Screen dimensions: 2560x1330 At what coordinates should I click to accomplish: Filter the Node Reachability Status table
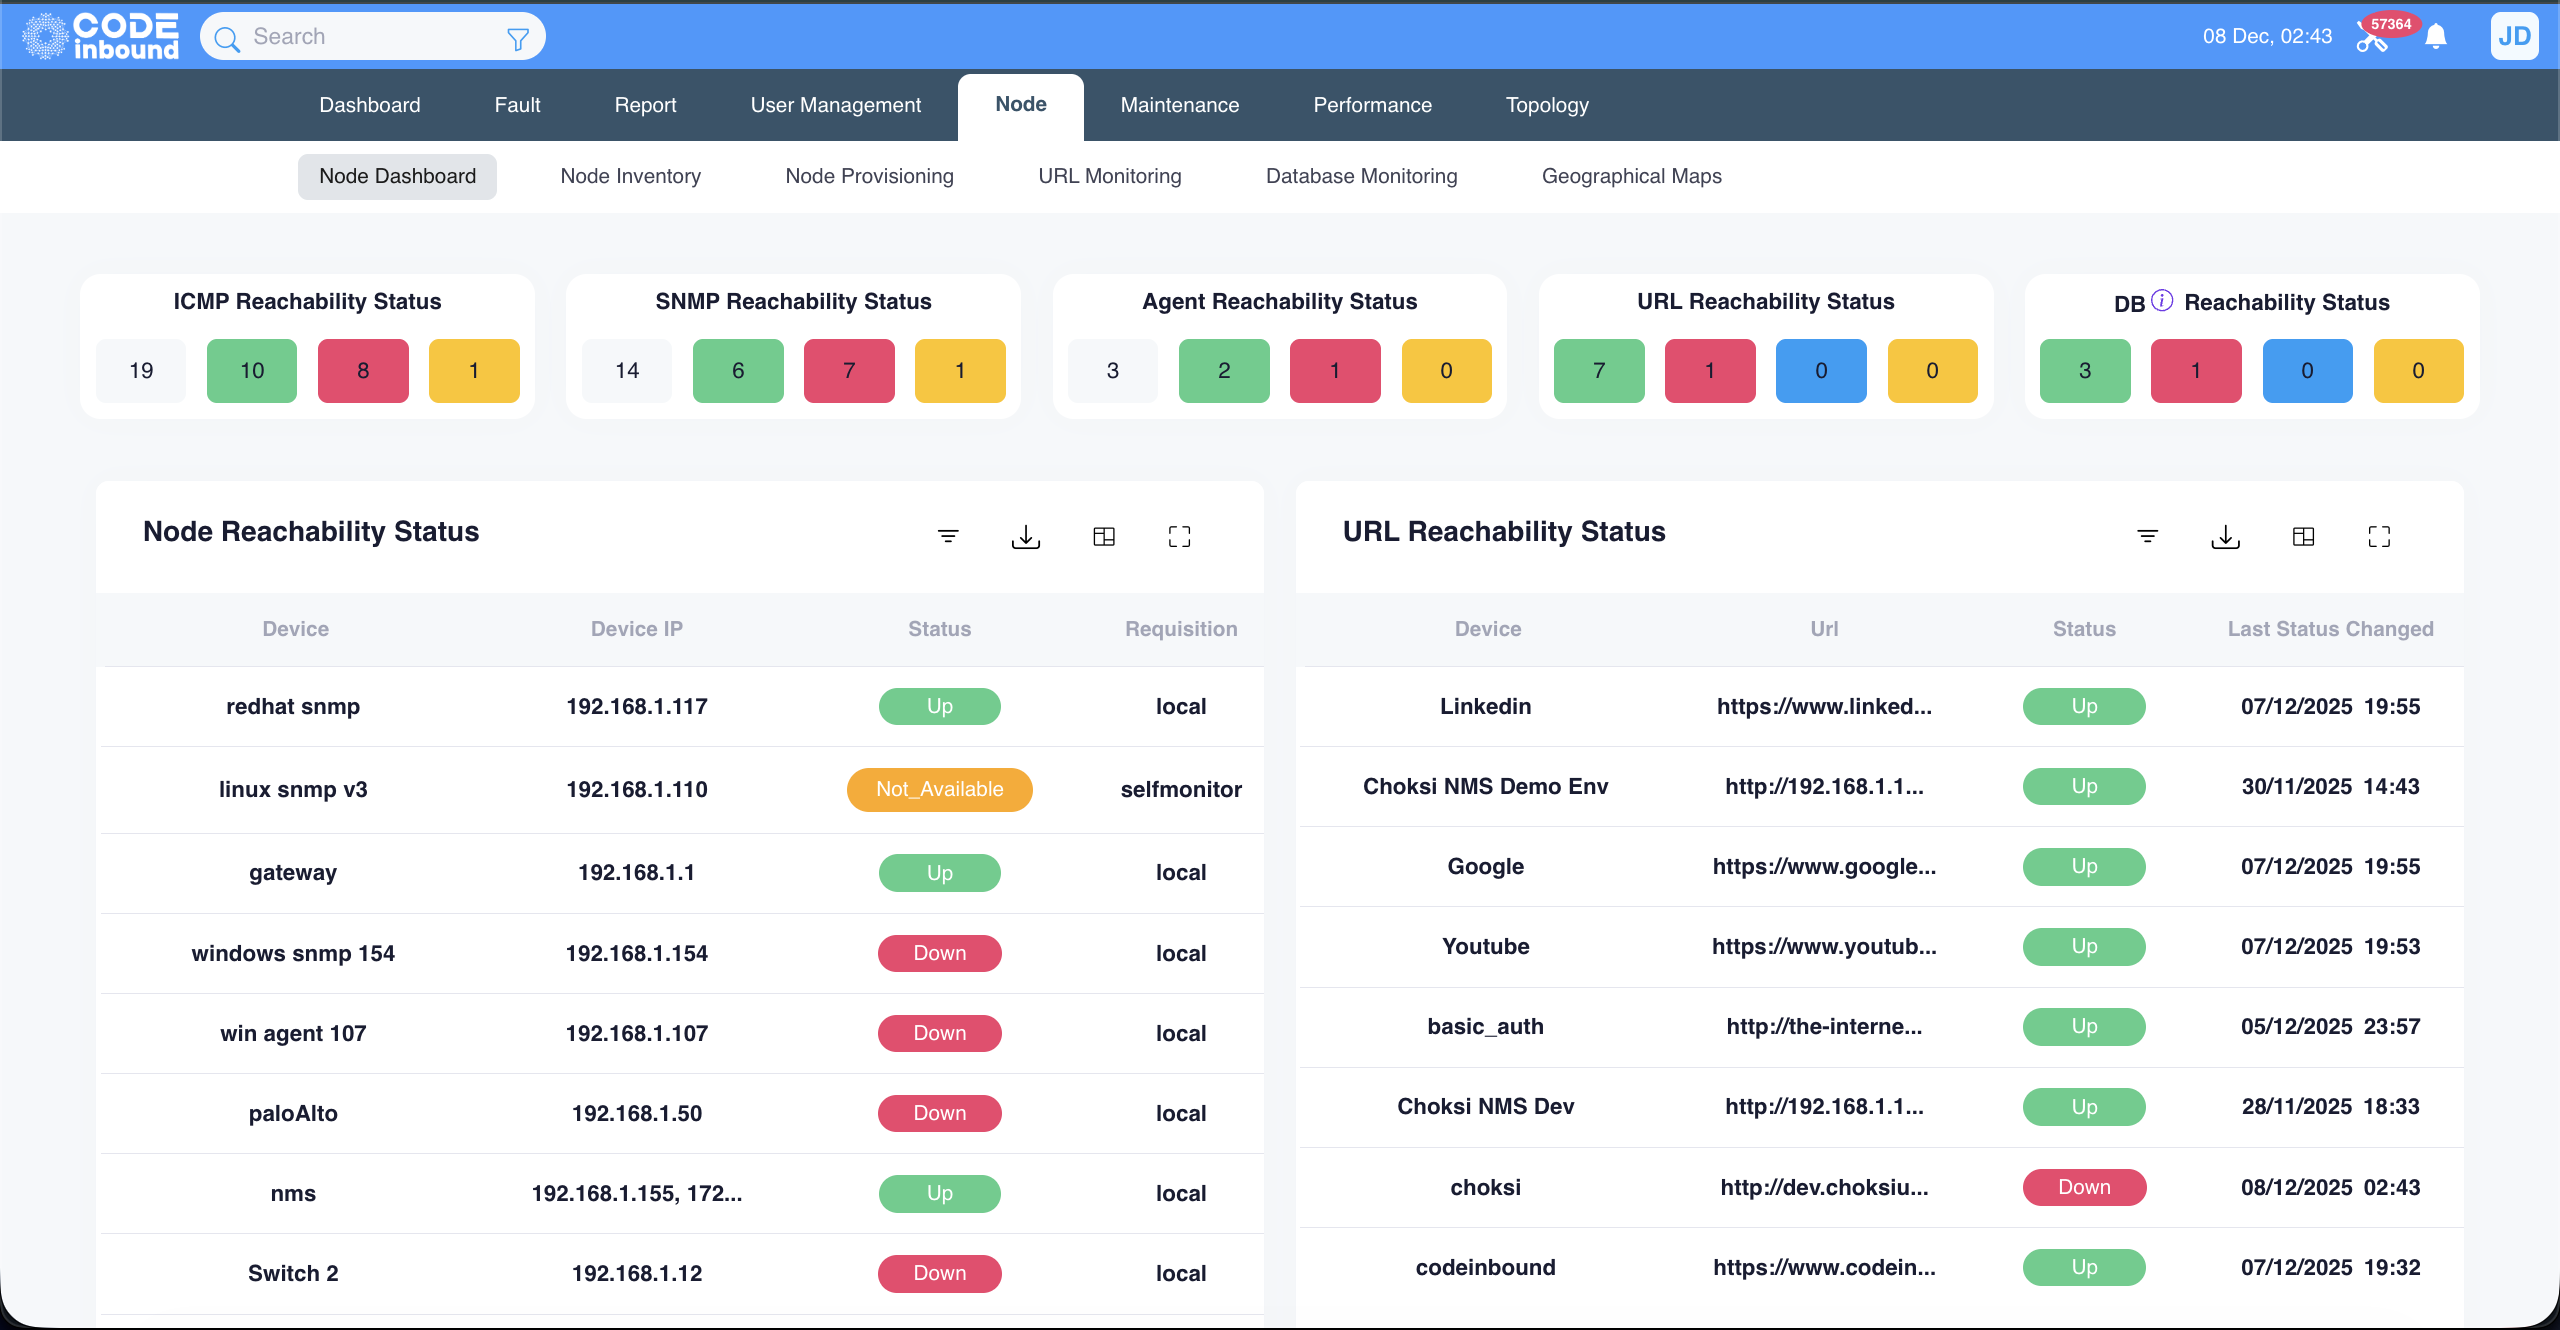tap(948, 536)
